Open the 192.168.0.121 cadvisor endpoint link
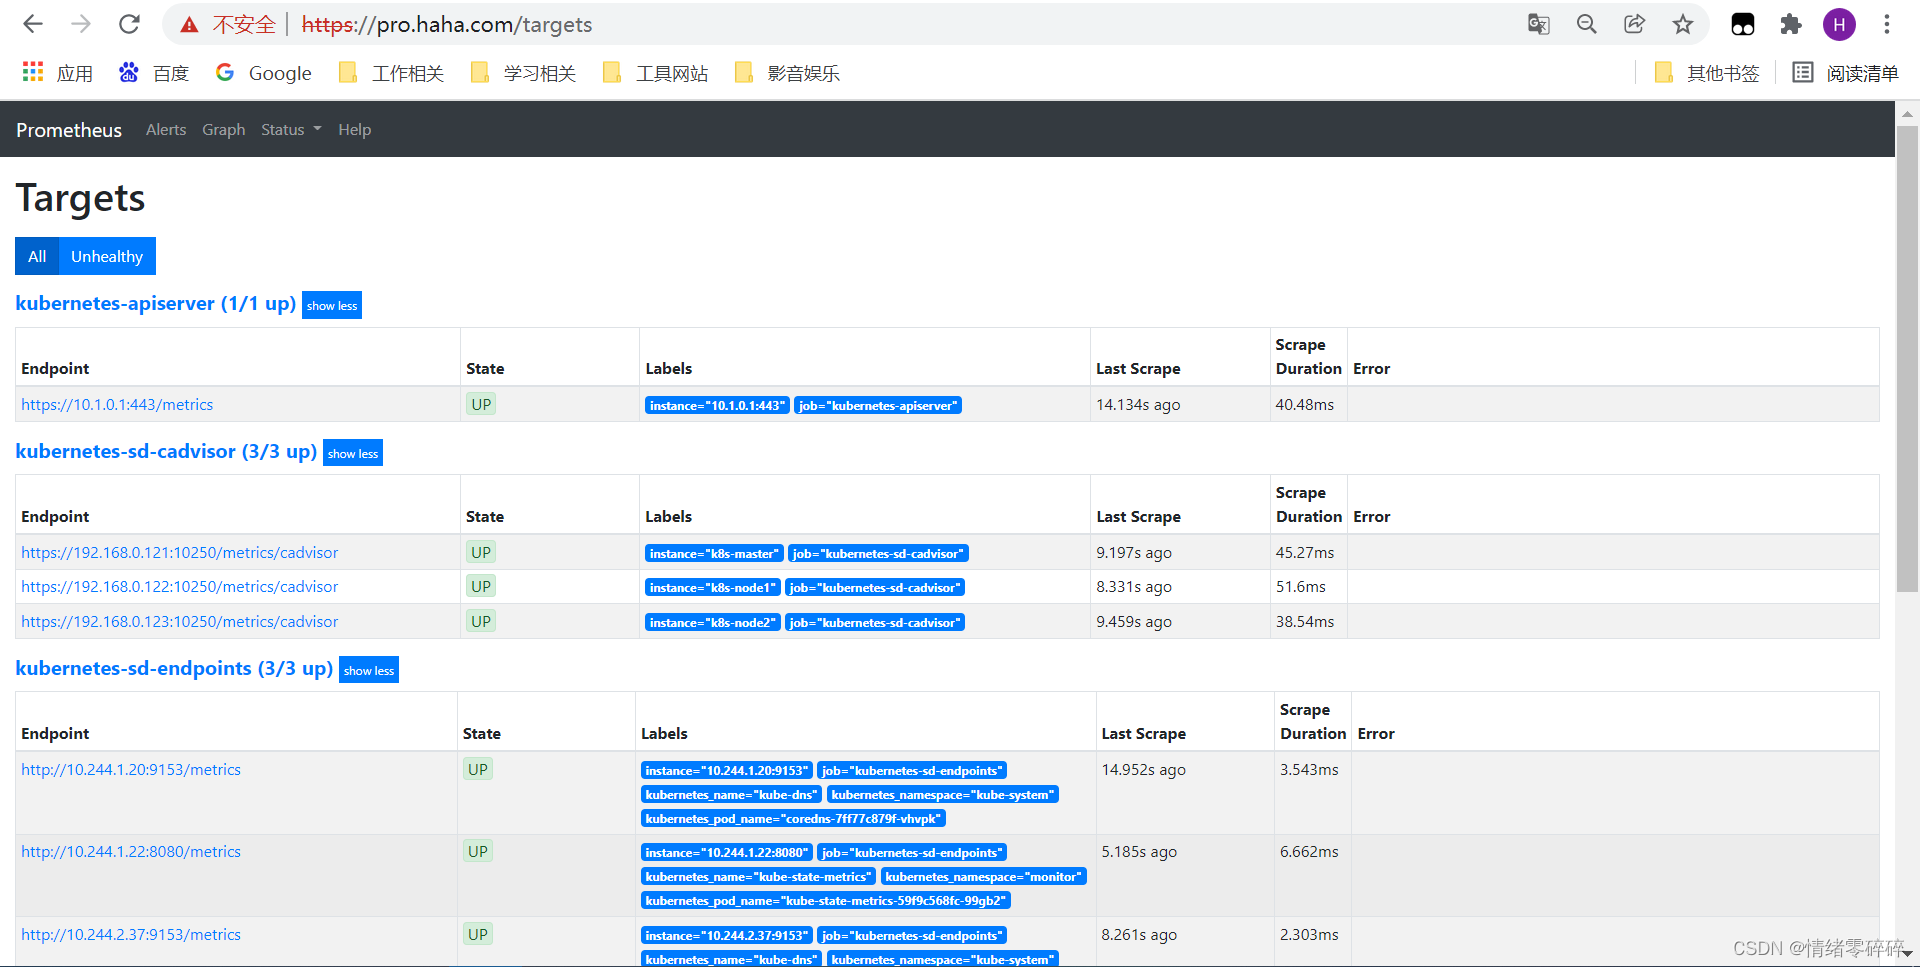Viewport: 1920px width, 967px height. [179, 553]
